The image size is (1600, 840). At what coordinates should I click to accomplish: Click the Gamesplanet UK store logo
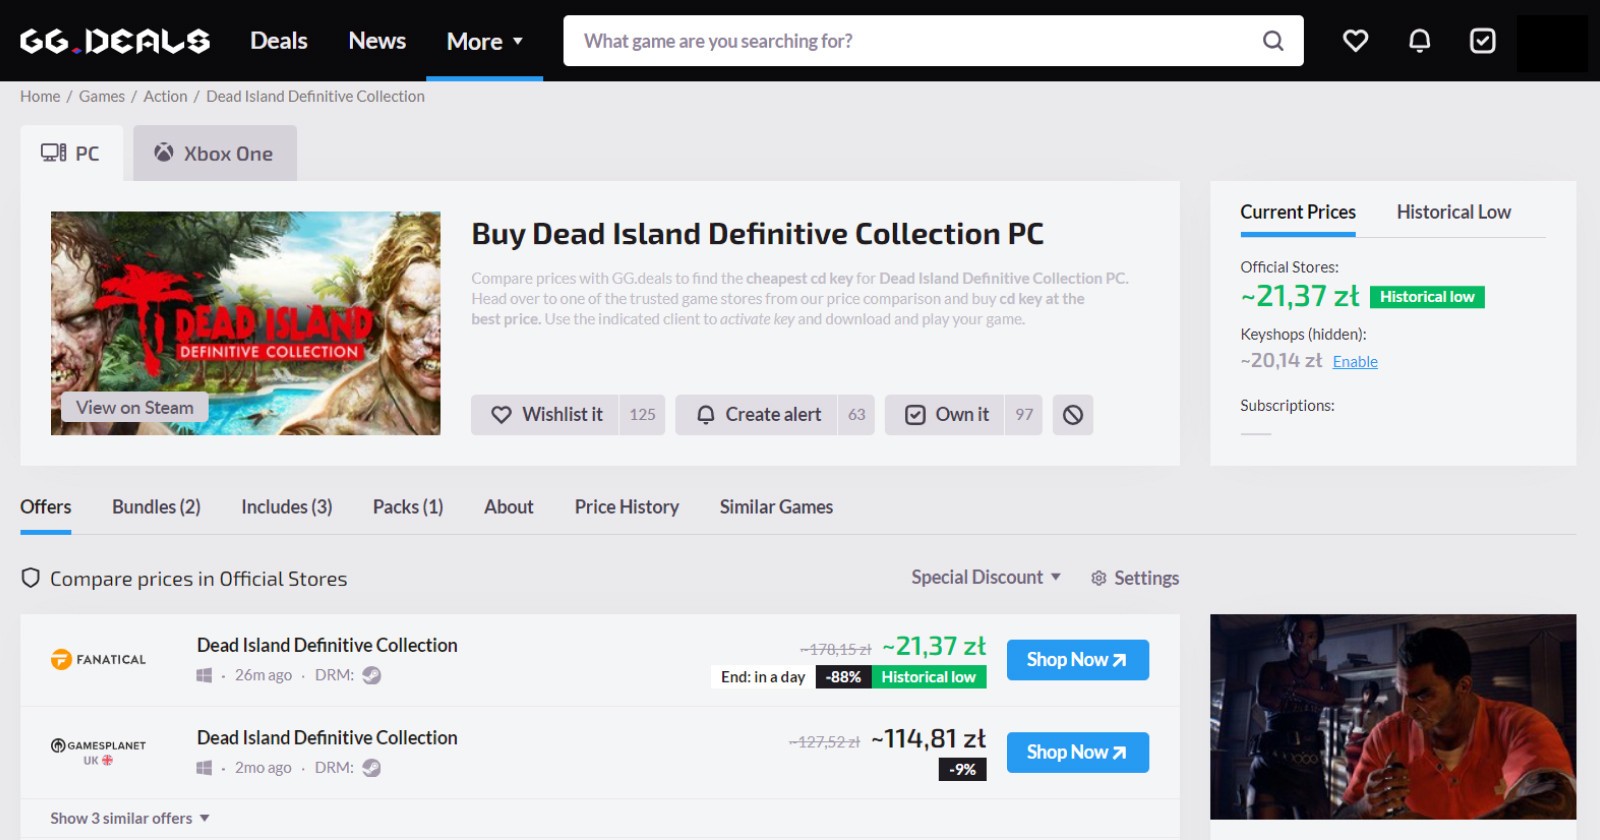click(x=98, y=752)
